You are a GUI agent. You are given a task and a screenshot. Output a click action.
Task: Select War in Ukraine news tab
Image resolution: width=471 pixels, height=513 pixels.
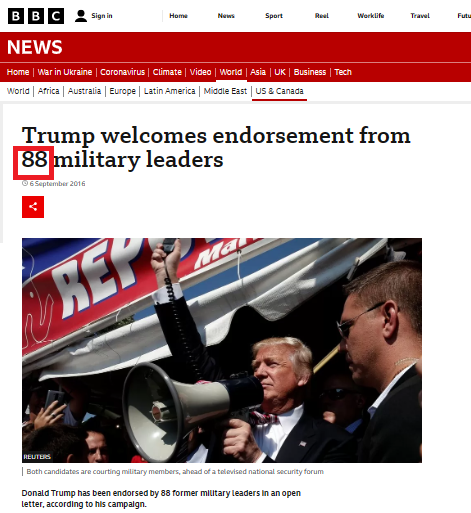click(65, 72)
